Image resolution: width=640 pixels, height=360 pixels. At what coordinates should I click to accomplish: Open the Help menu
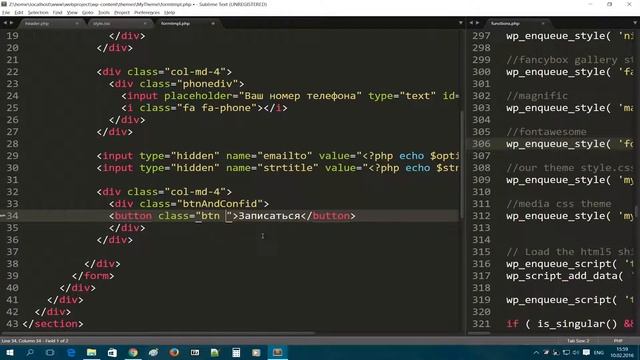pyautogui.click(x=169, y=13)
